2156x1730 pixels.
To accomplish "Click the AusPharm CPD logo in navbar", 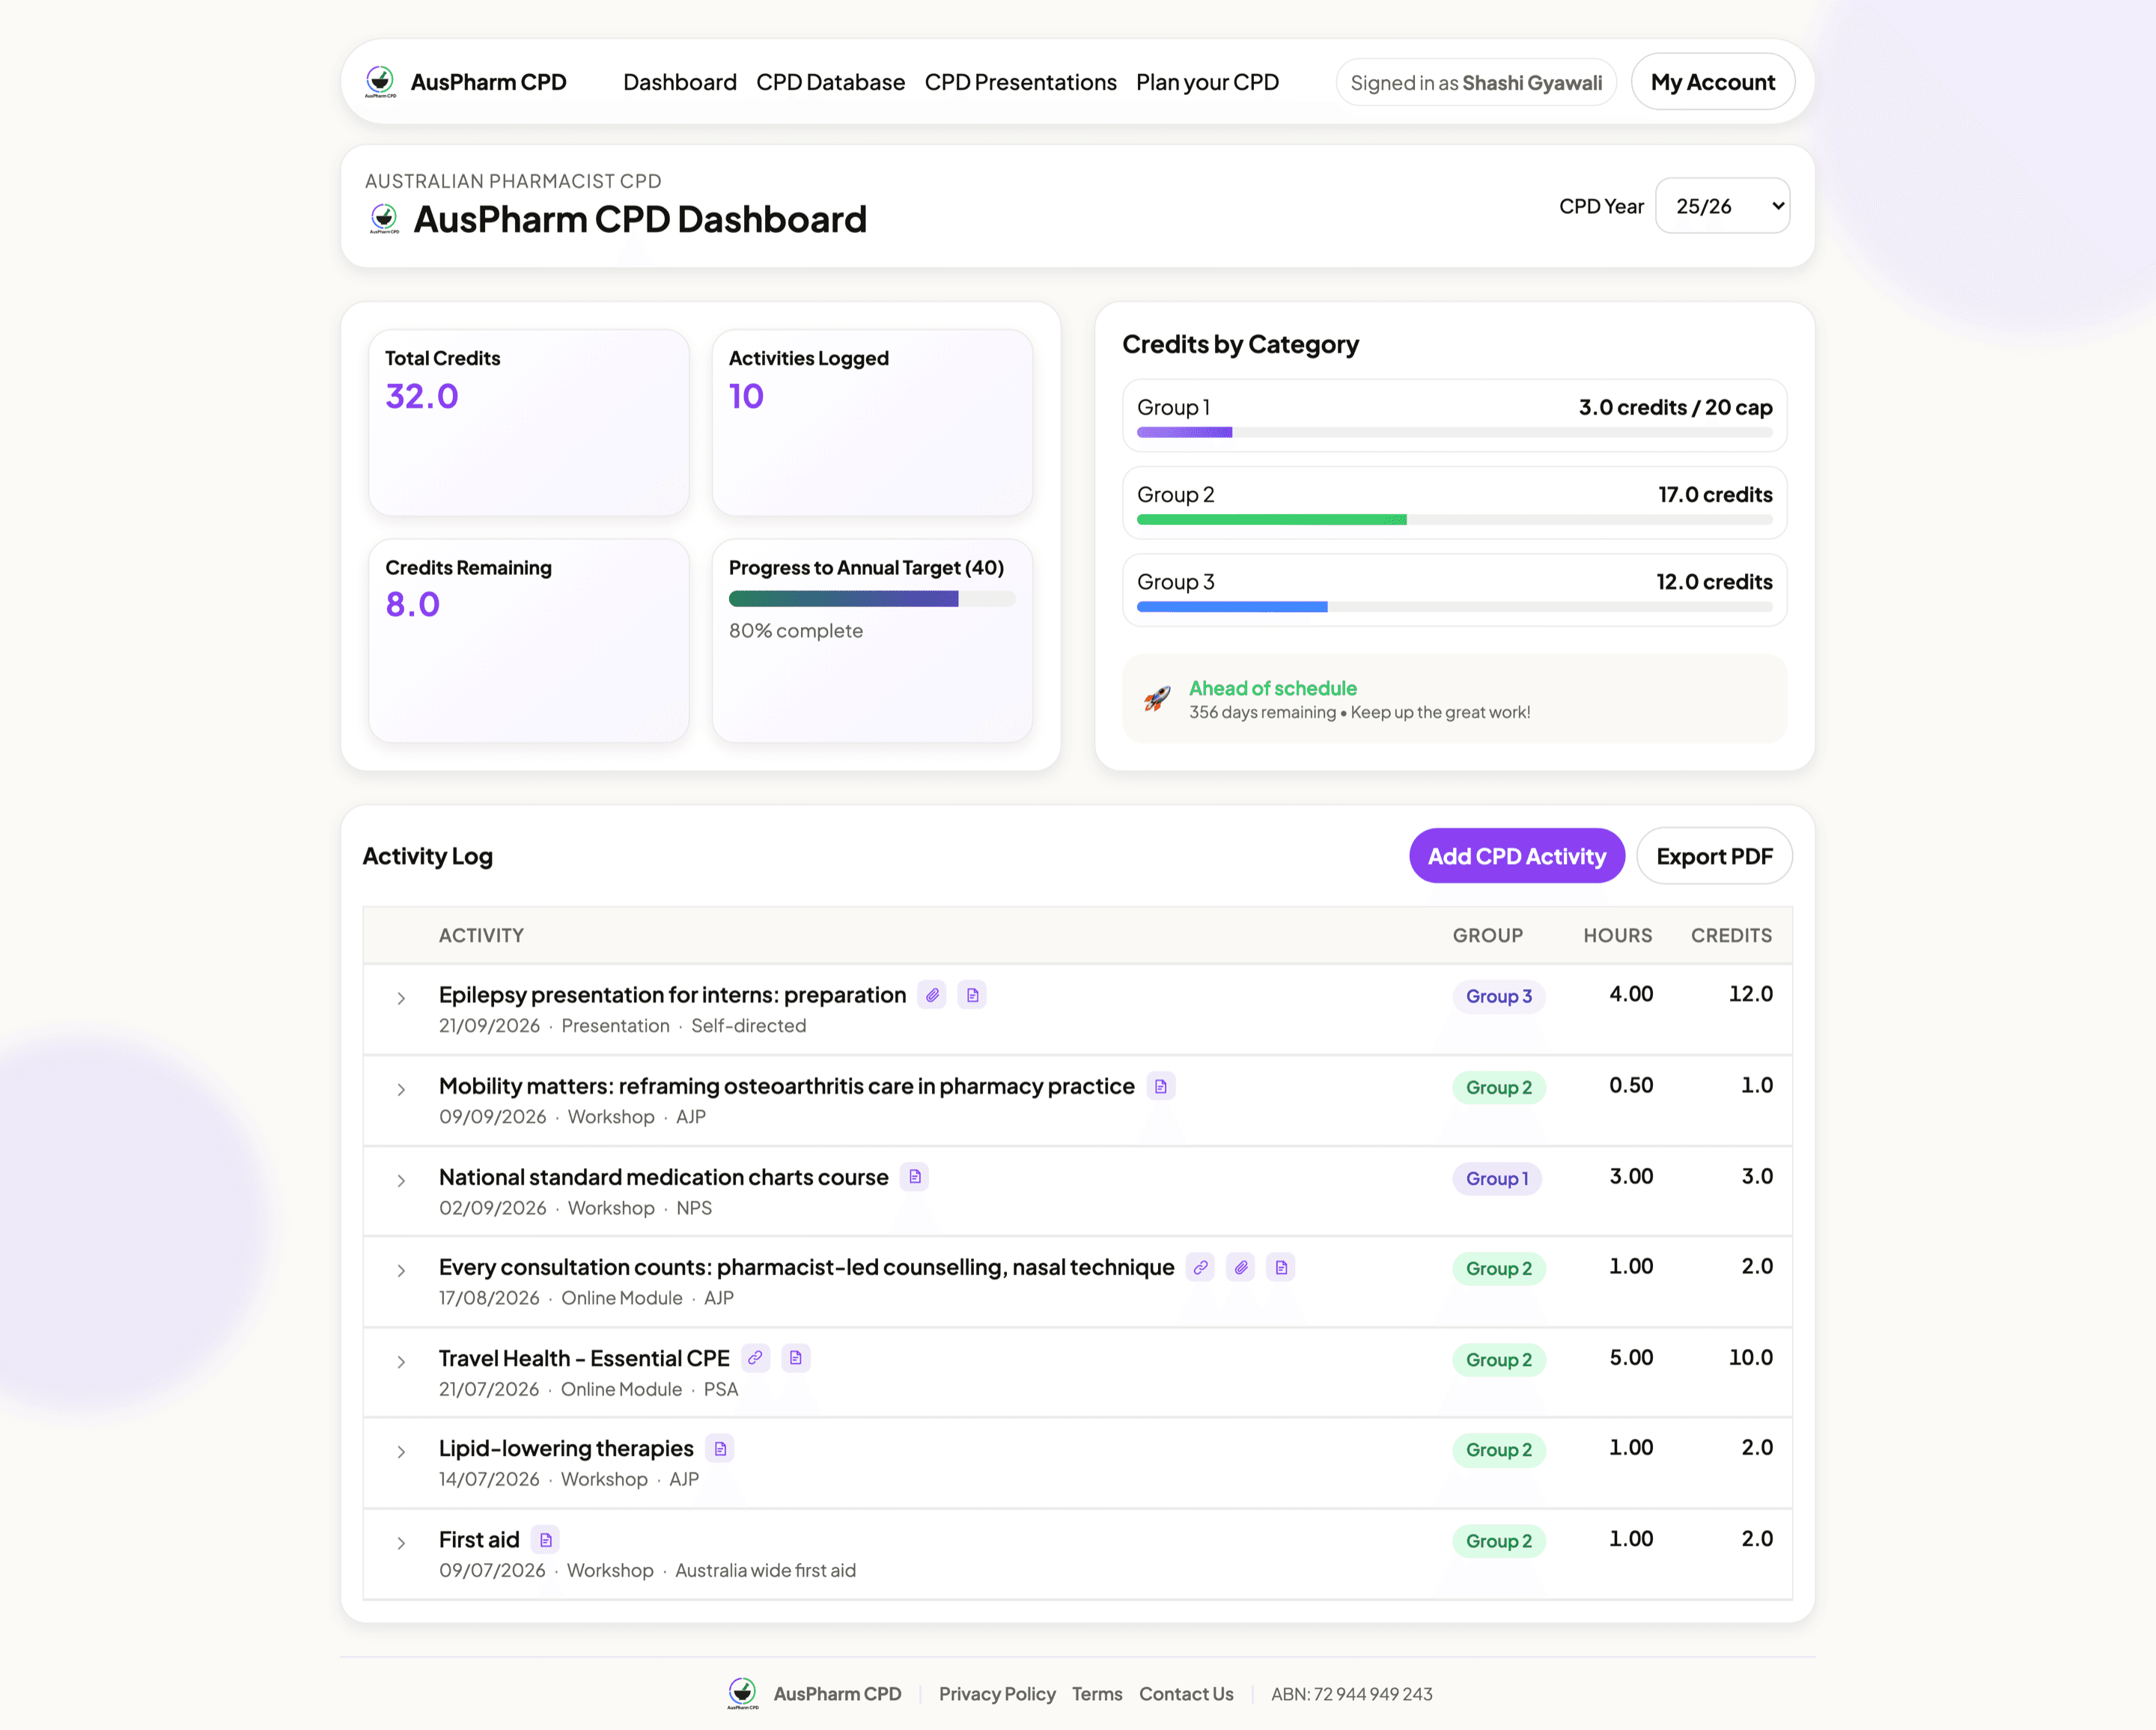I will 380,82.
